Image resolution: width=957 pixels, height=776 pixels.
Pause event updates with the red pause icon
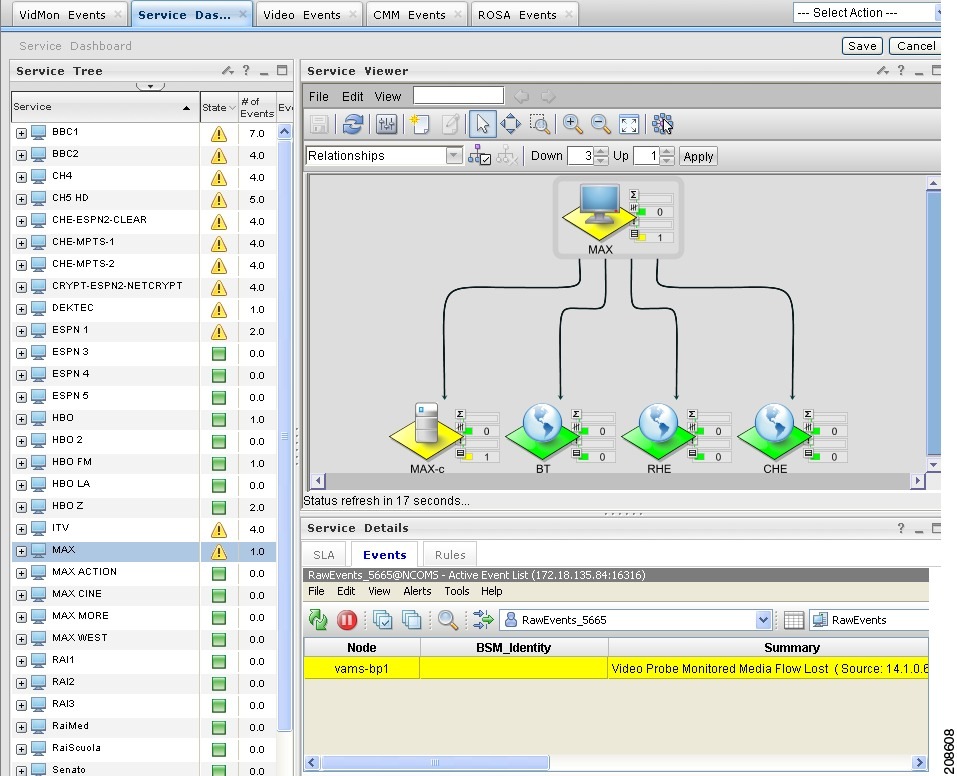(x=347, y=620)
